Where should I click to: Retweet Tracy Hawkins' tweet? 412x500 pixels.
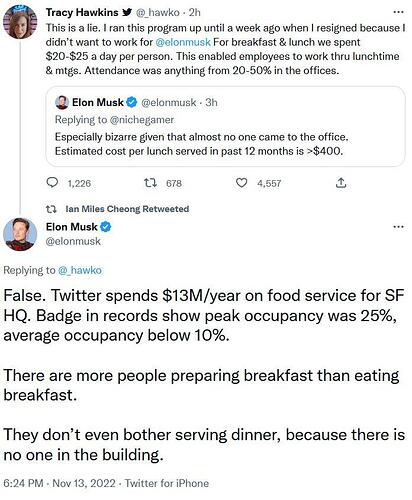click(x=149, y=183)
